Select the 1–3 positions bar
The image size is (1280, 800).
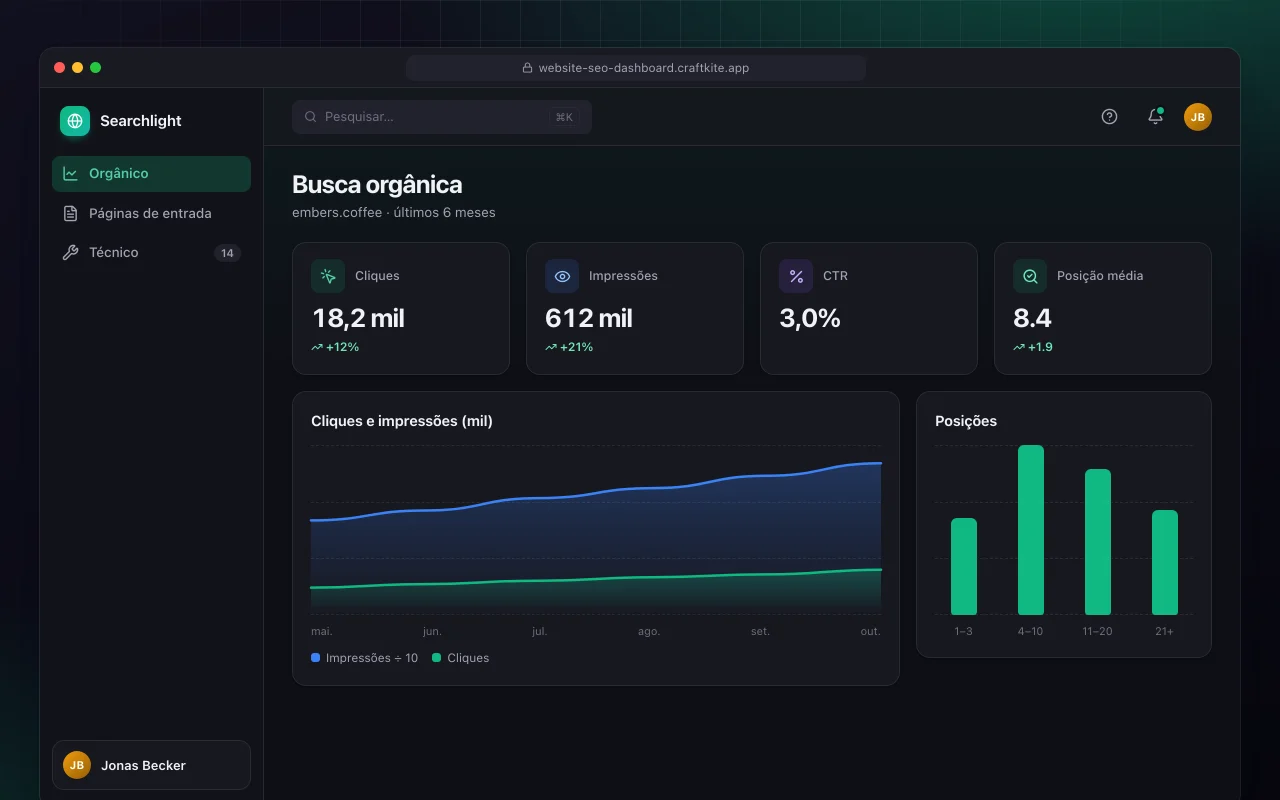(964, 566)
